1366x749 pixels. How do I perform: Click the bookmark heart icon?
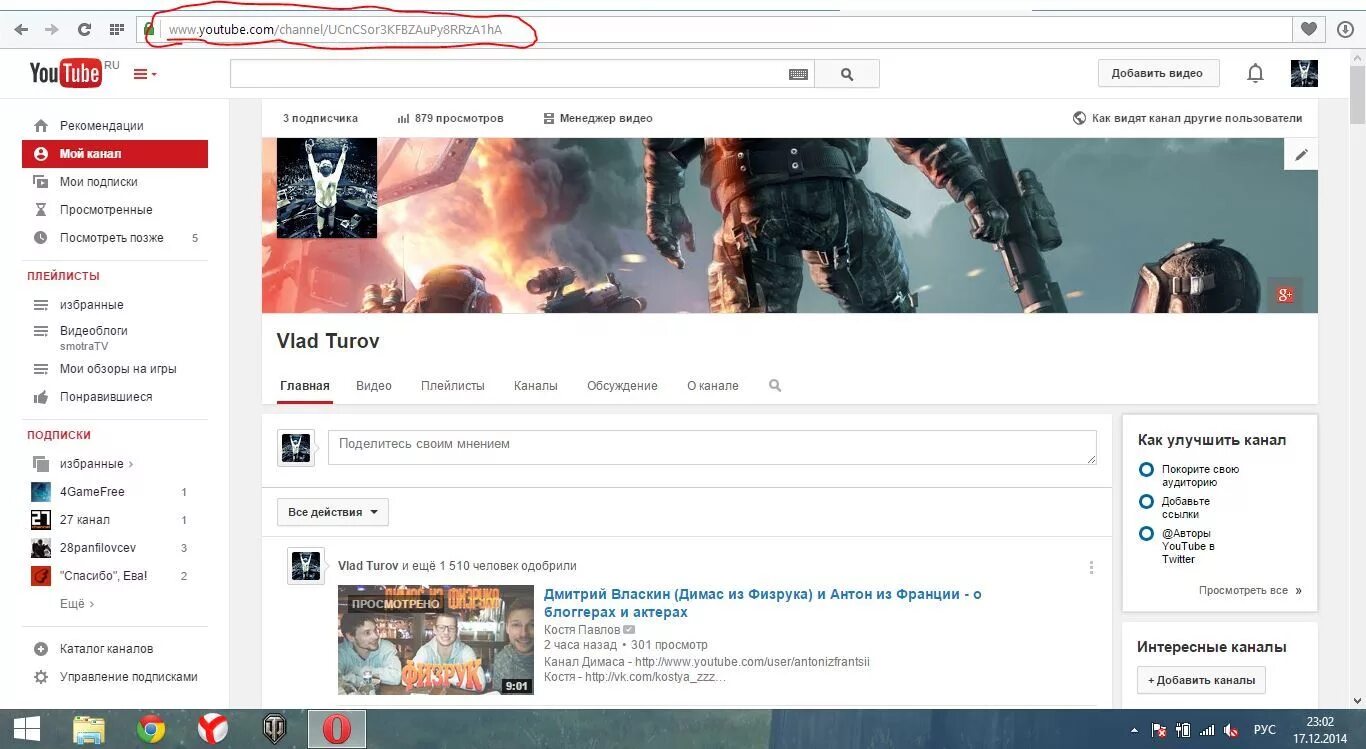(x=1309, y=30)
